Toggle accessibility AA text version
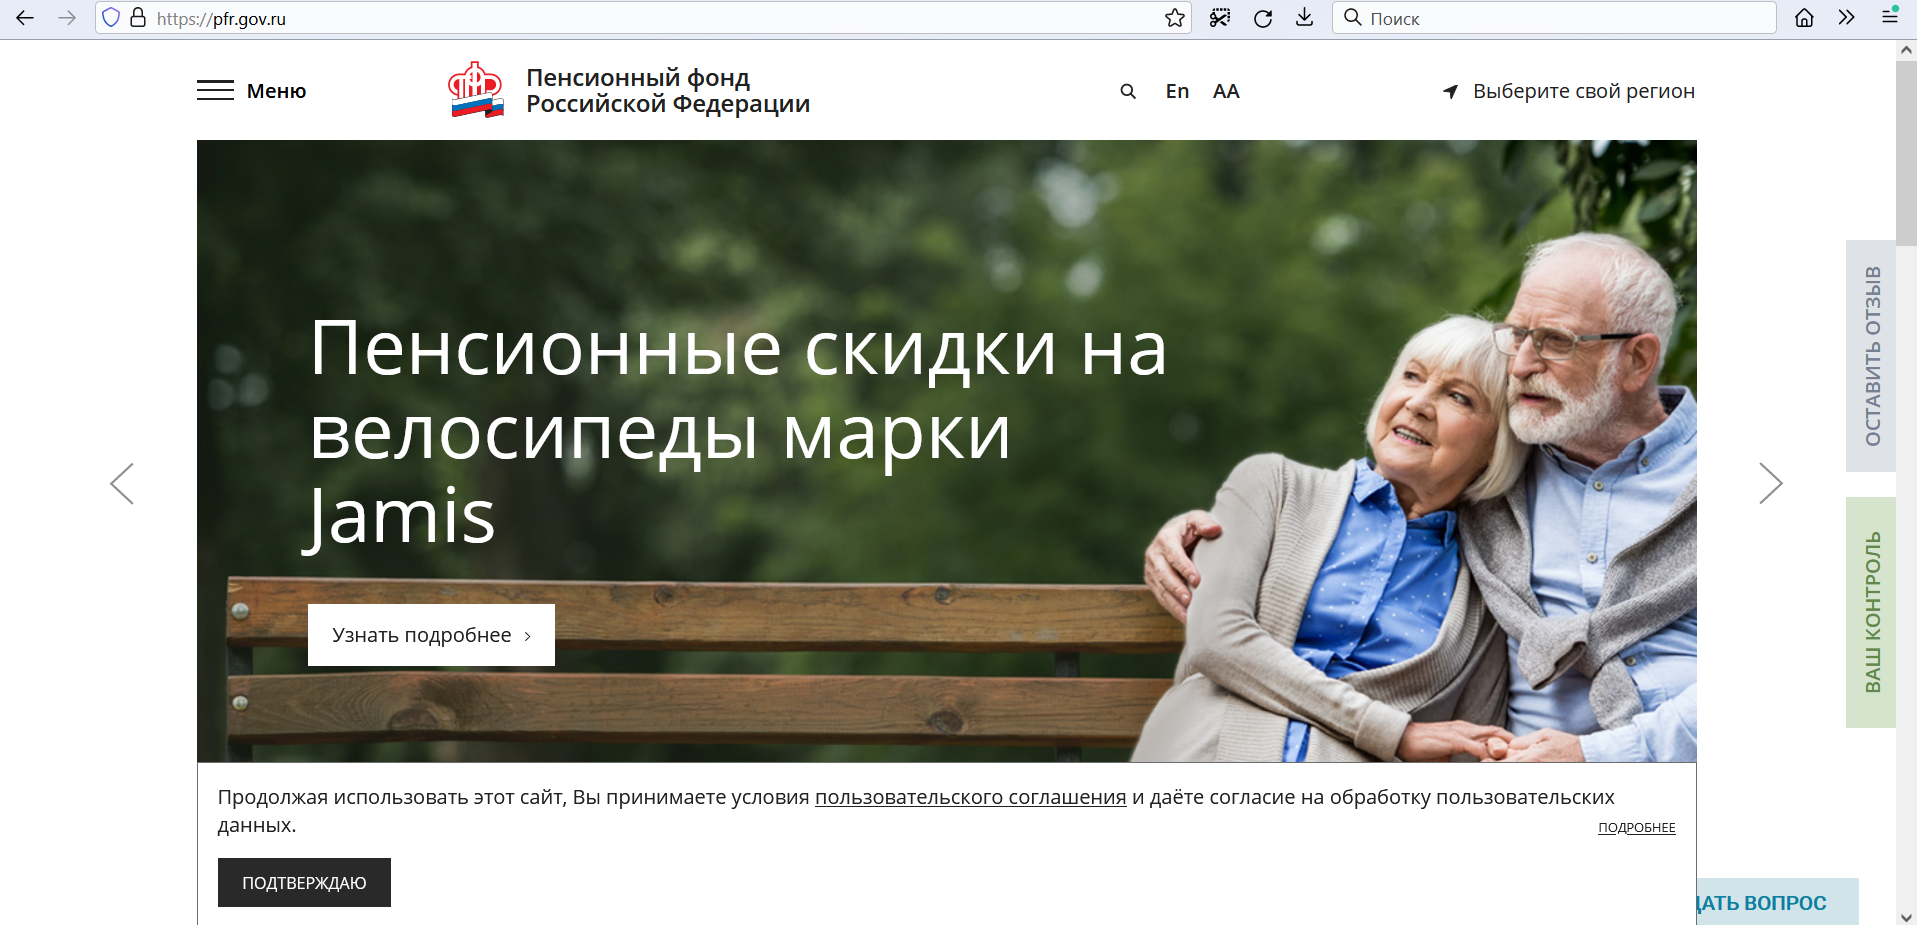The image size is (1917, 925). pos(1226,92)
